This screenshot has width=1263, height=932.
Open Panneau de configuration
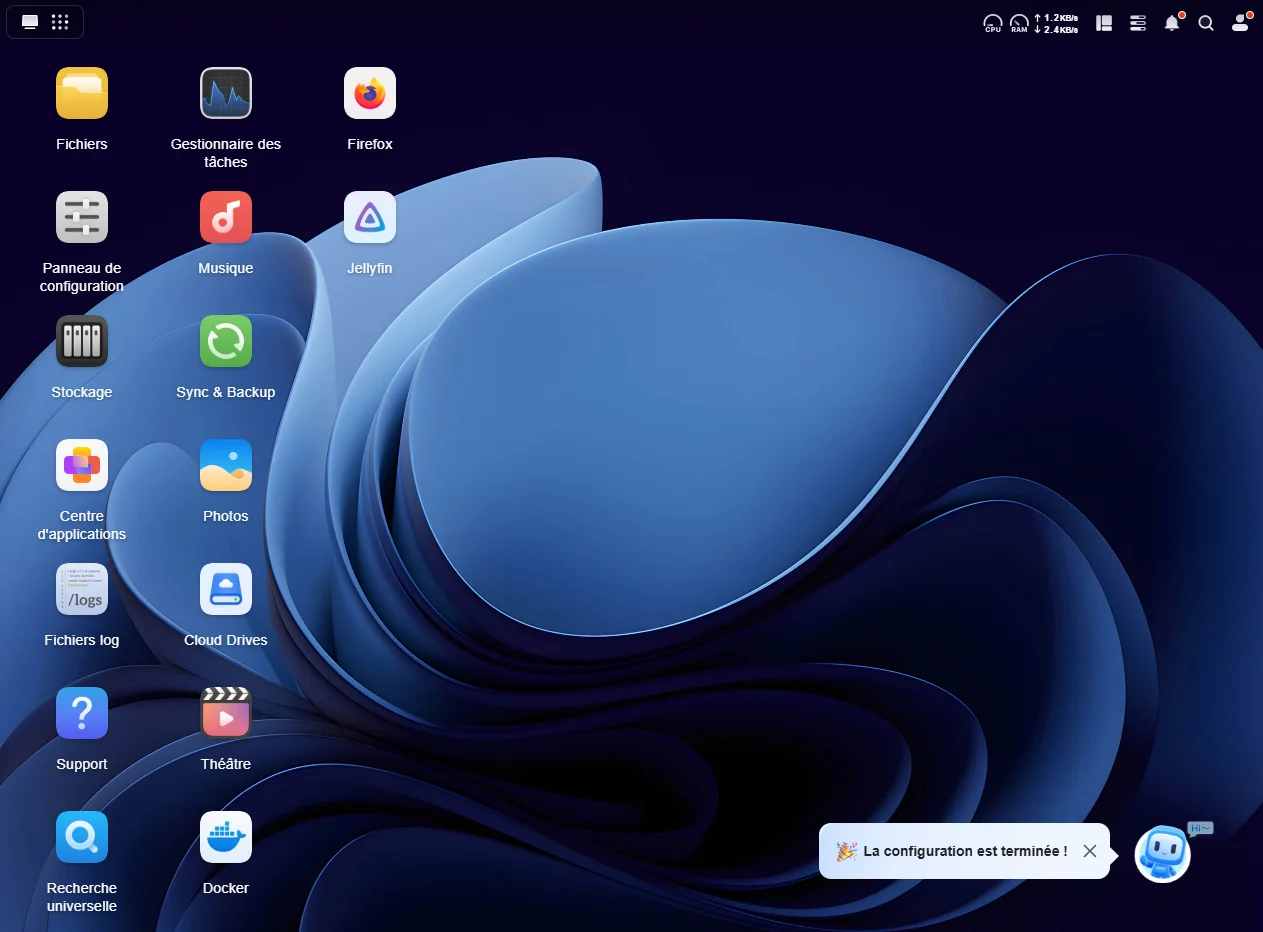(82, 218)
